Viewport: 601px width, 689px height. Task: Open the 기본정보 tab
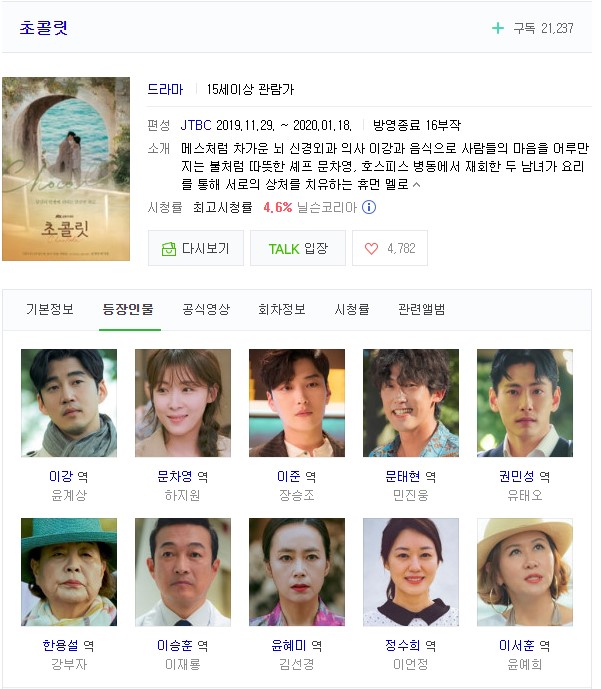tap(50, 309)
